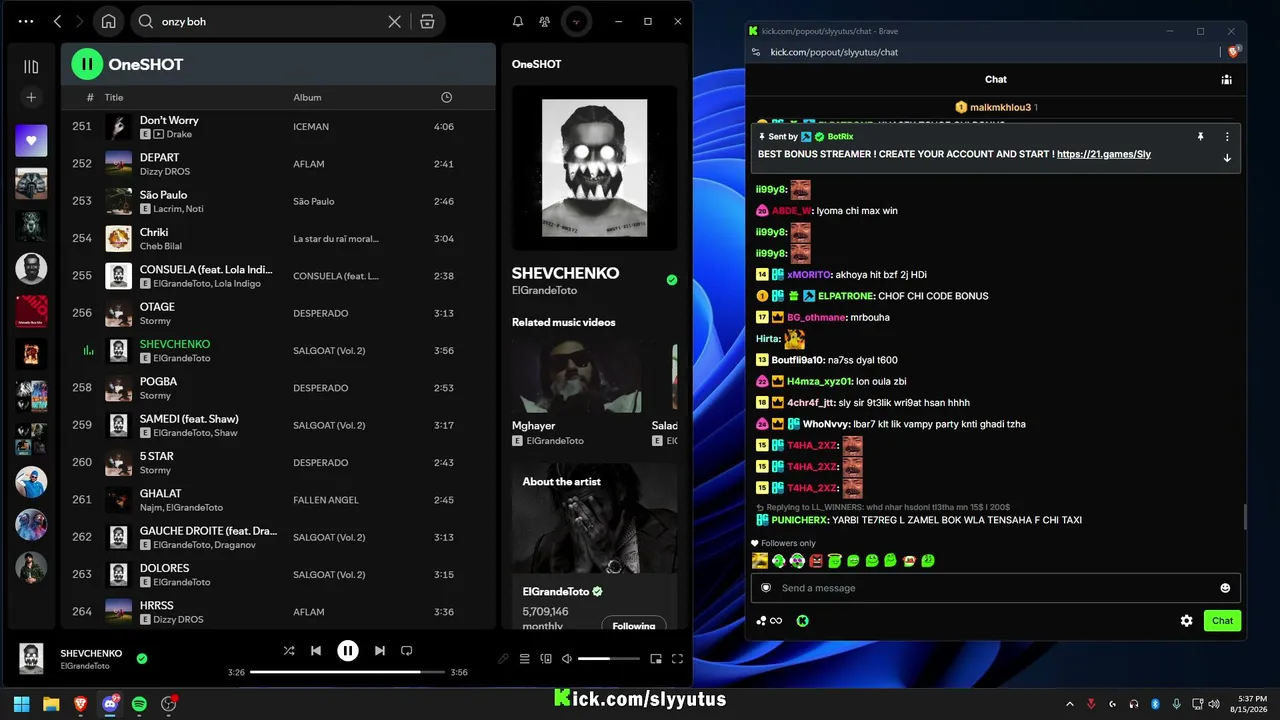Open the Mghayer music video

point(576,378)
